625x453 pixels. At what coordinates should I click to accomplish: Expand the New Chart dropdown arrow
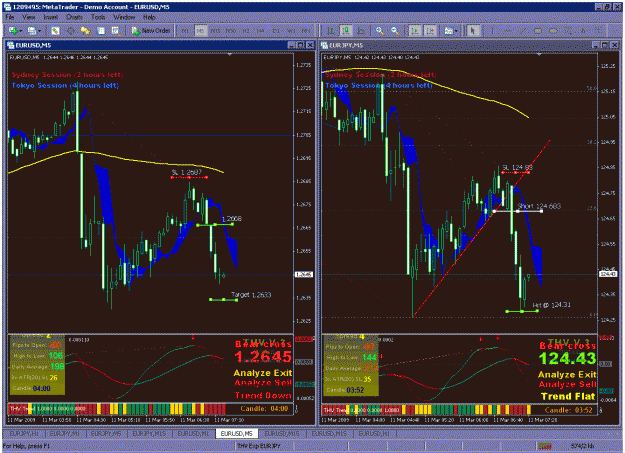tap(20, 31)
